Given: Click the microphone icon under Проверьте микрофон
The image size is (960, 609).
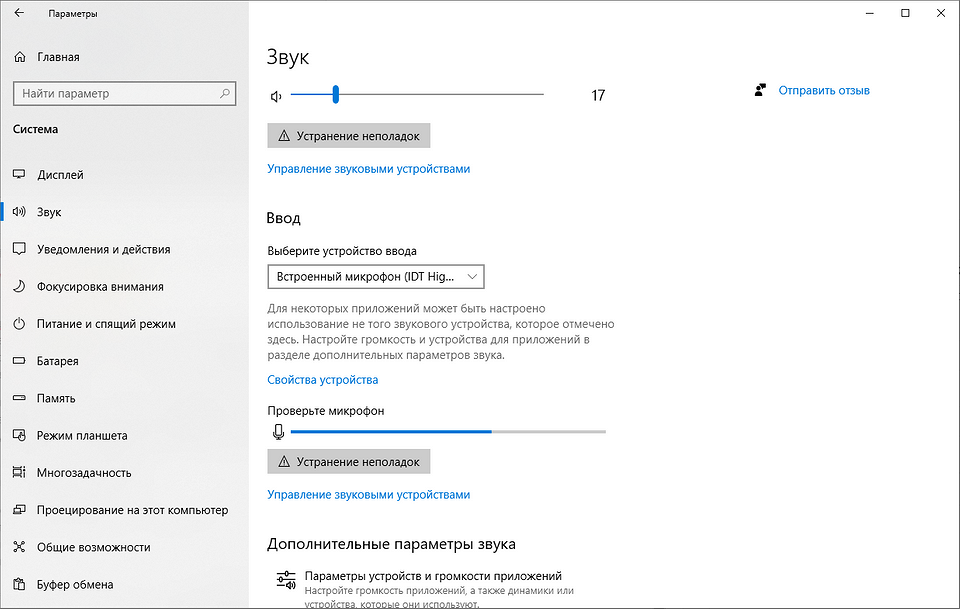Looking at the screenshot, I should point(279,431).
